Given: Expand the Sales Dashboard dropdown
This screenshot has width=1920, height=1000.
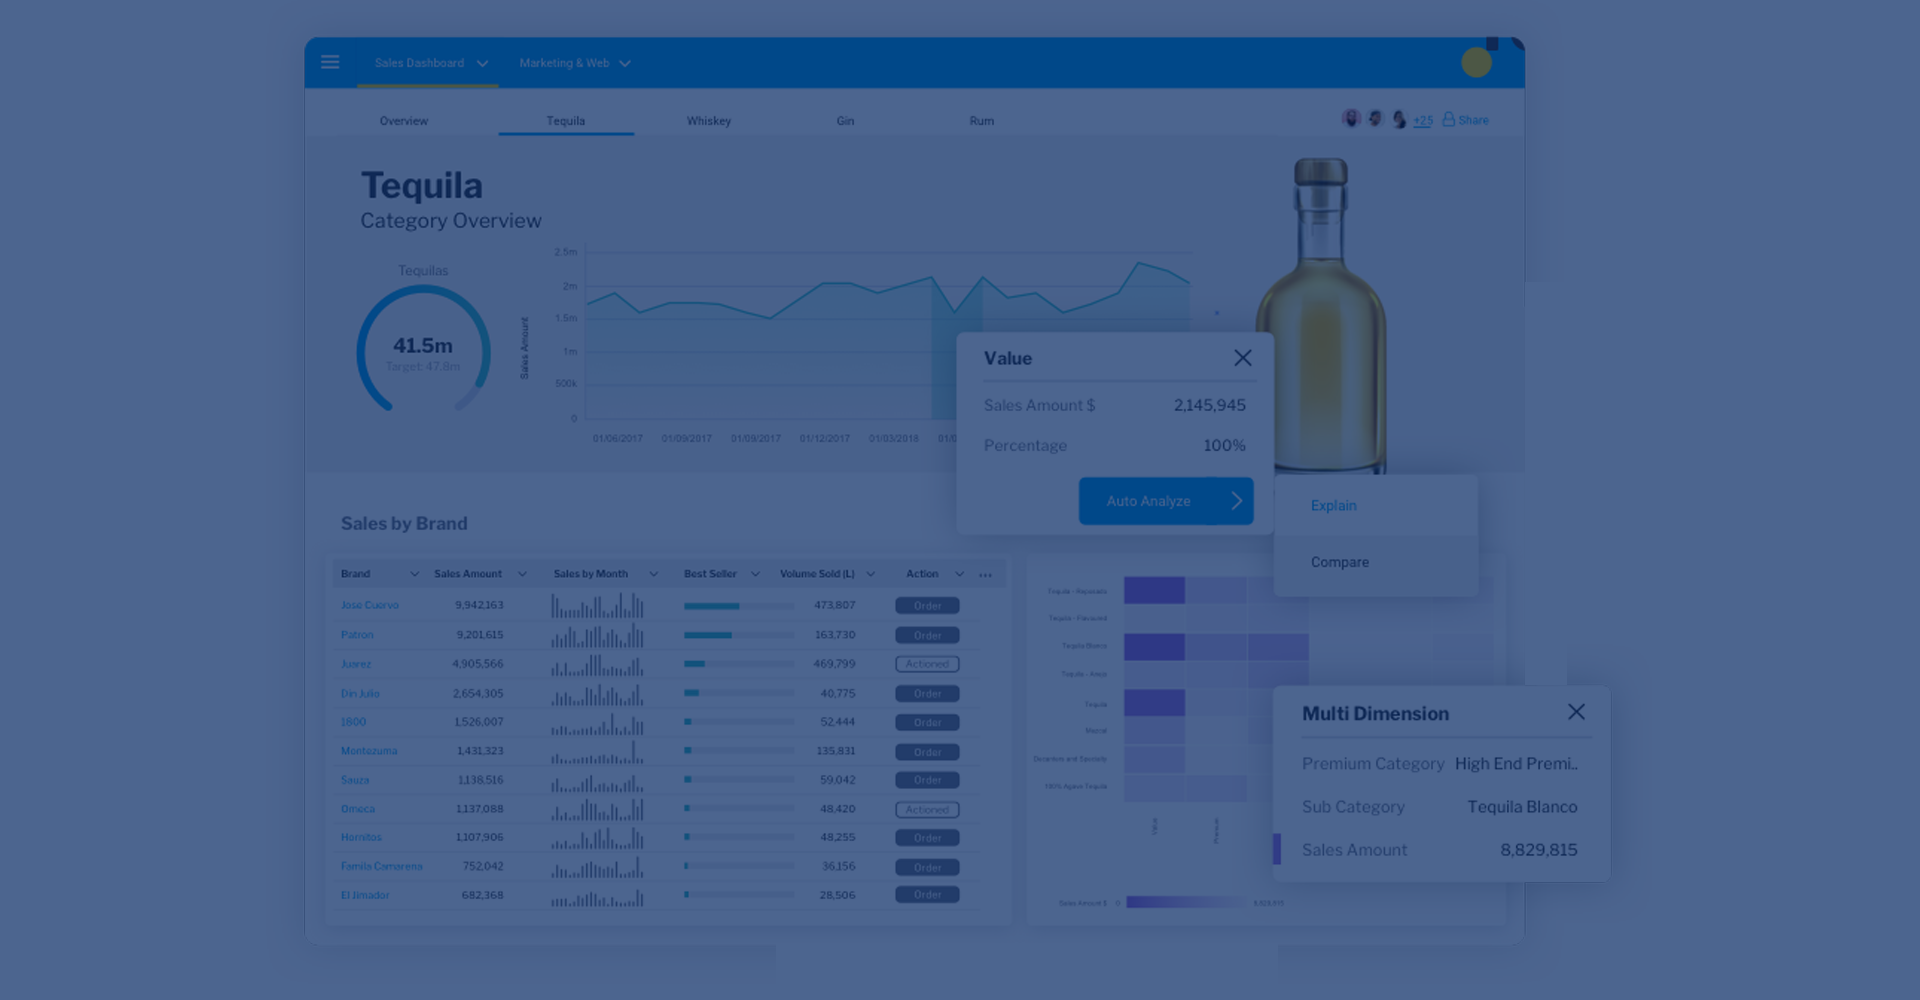Looking at the screenshot, I should (x=483, y=63).
